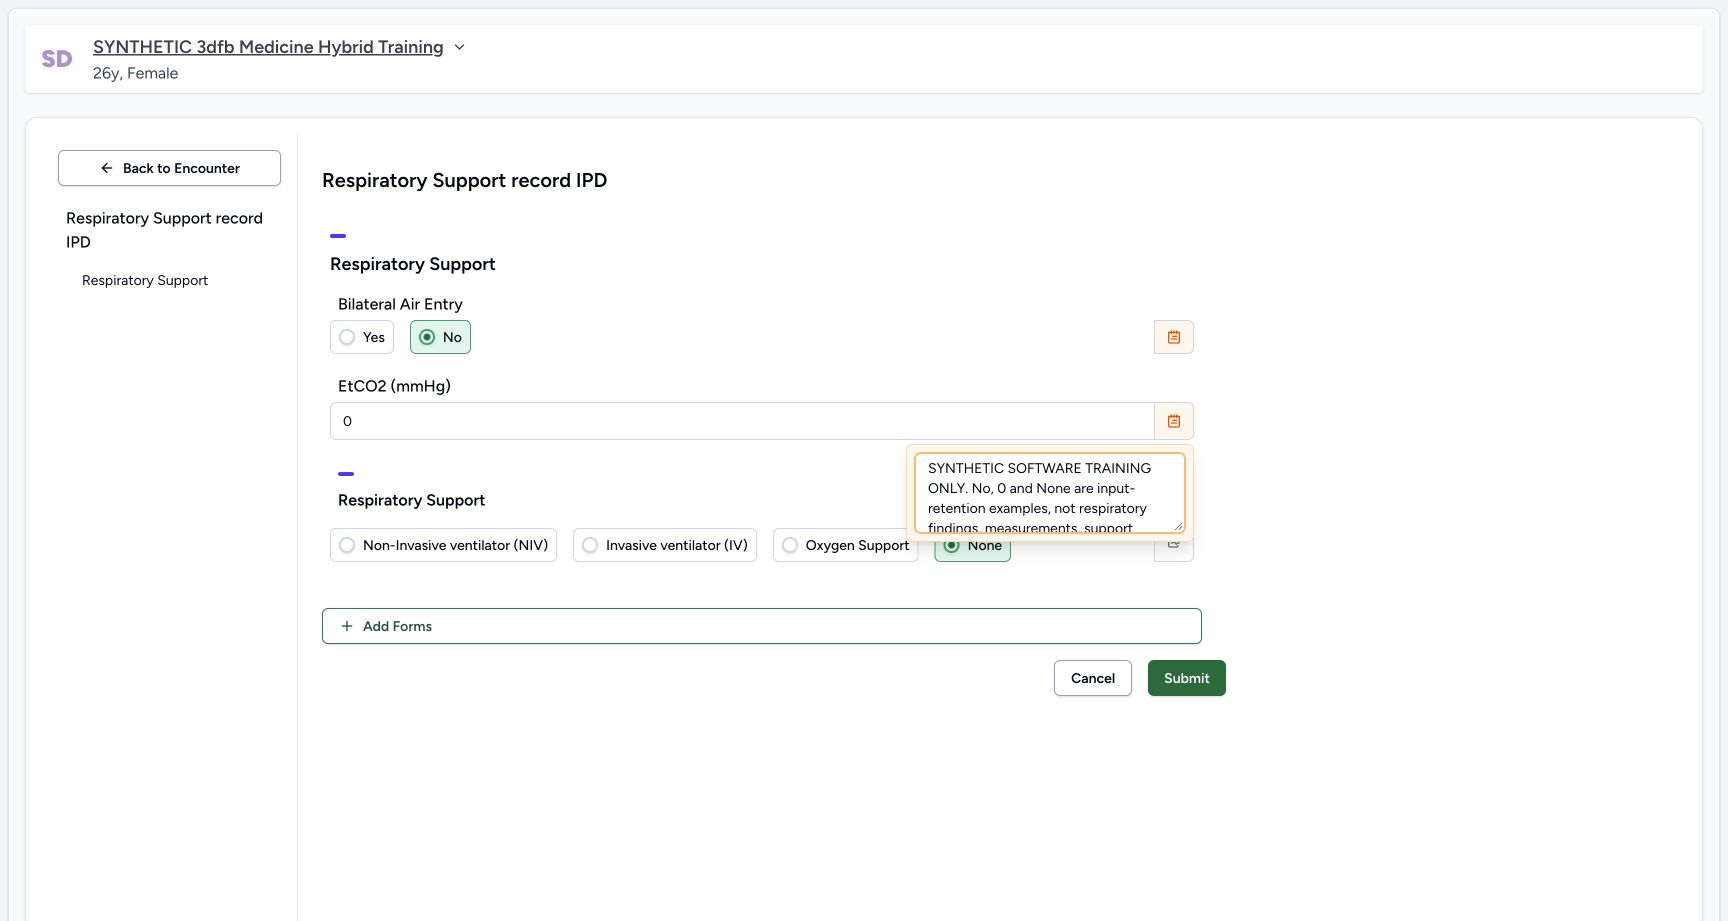Click partially hidden note icon beside None option
This screenshot has height=921, width=1728.
1174,549
